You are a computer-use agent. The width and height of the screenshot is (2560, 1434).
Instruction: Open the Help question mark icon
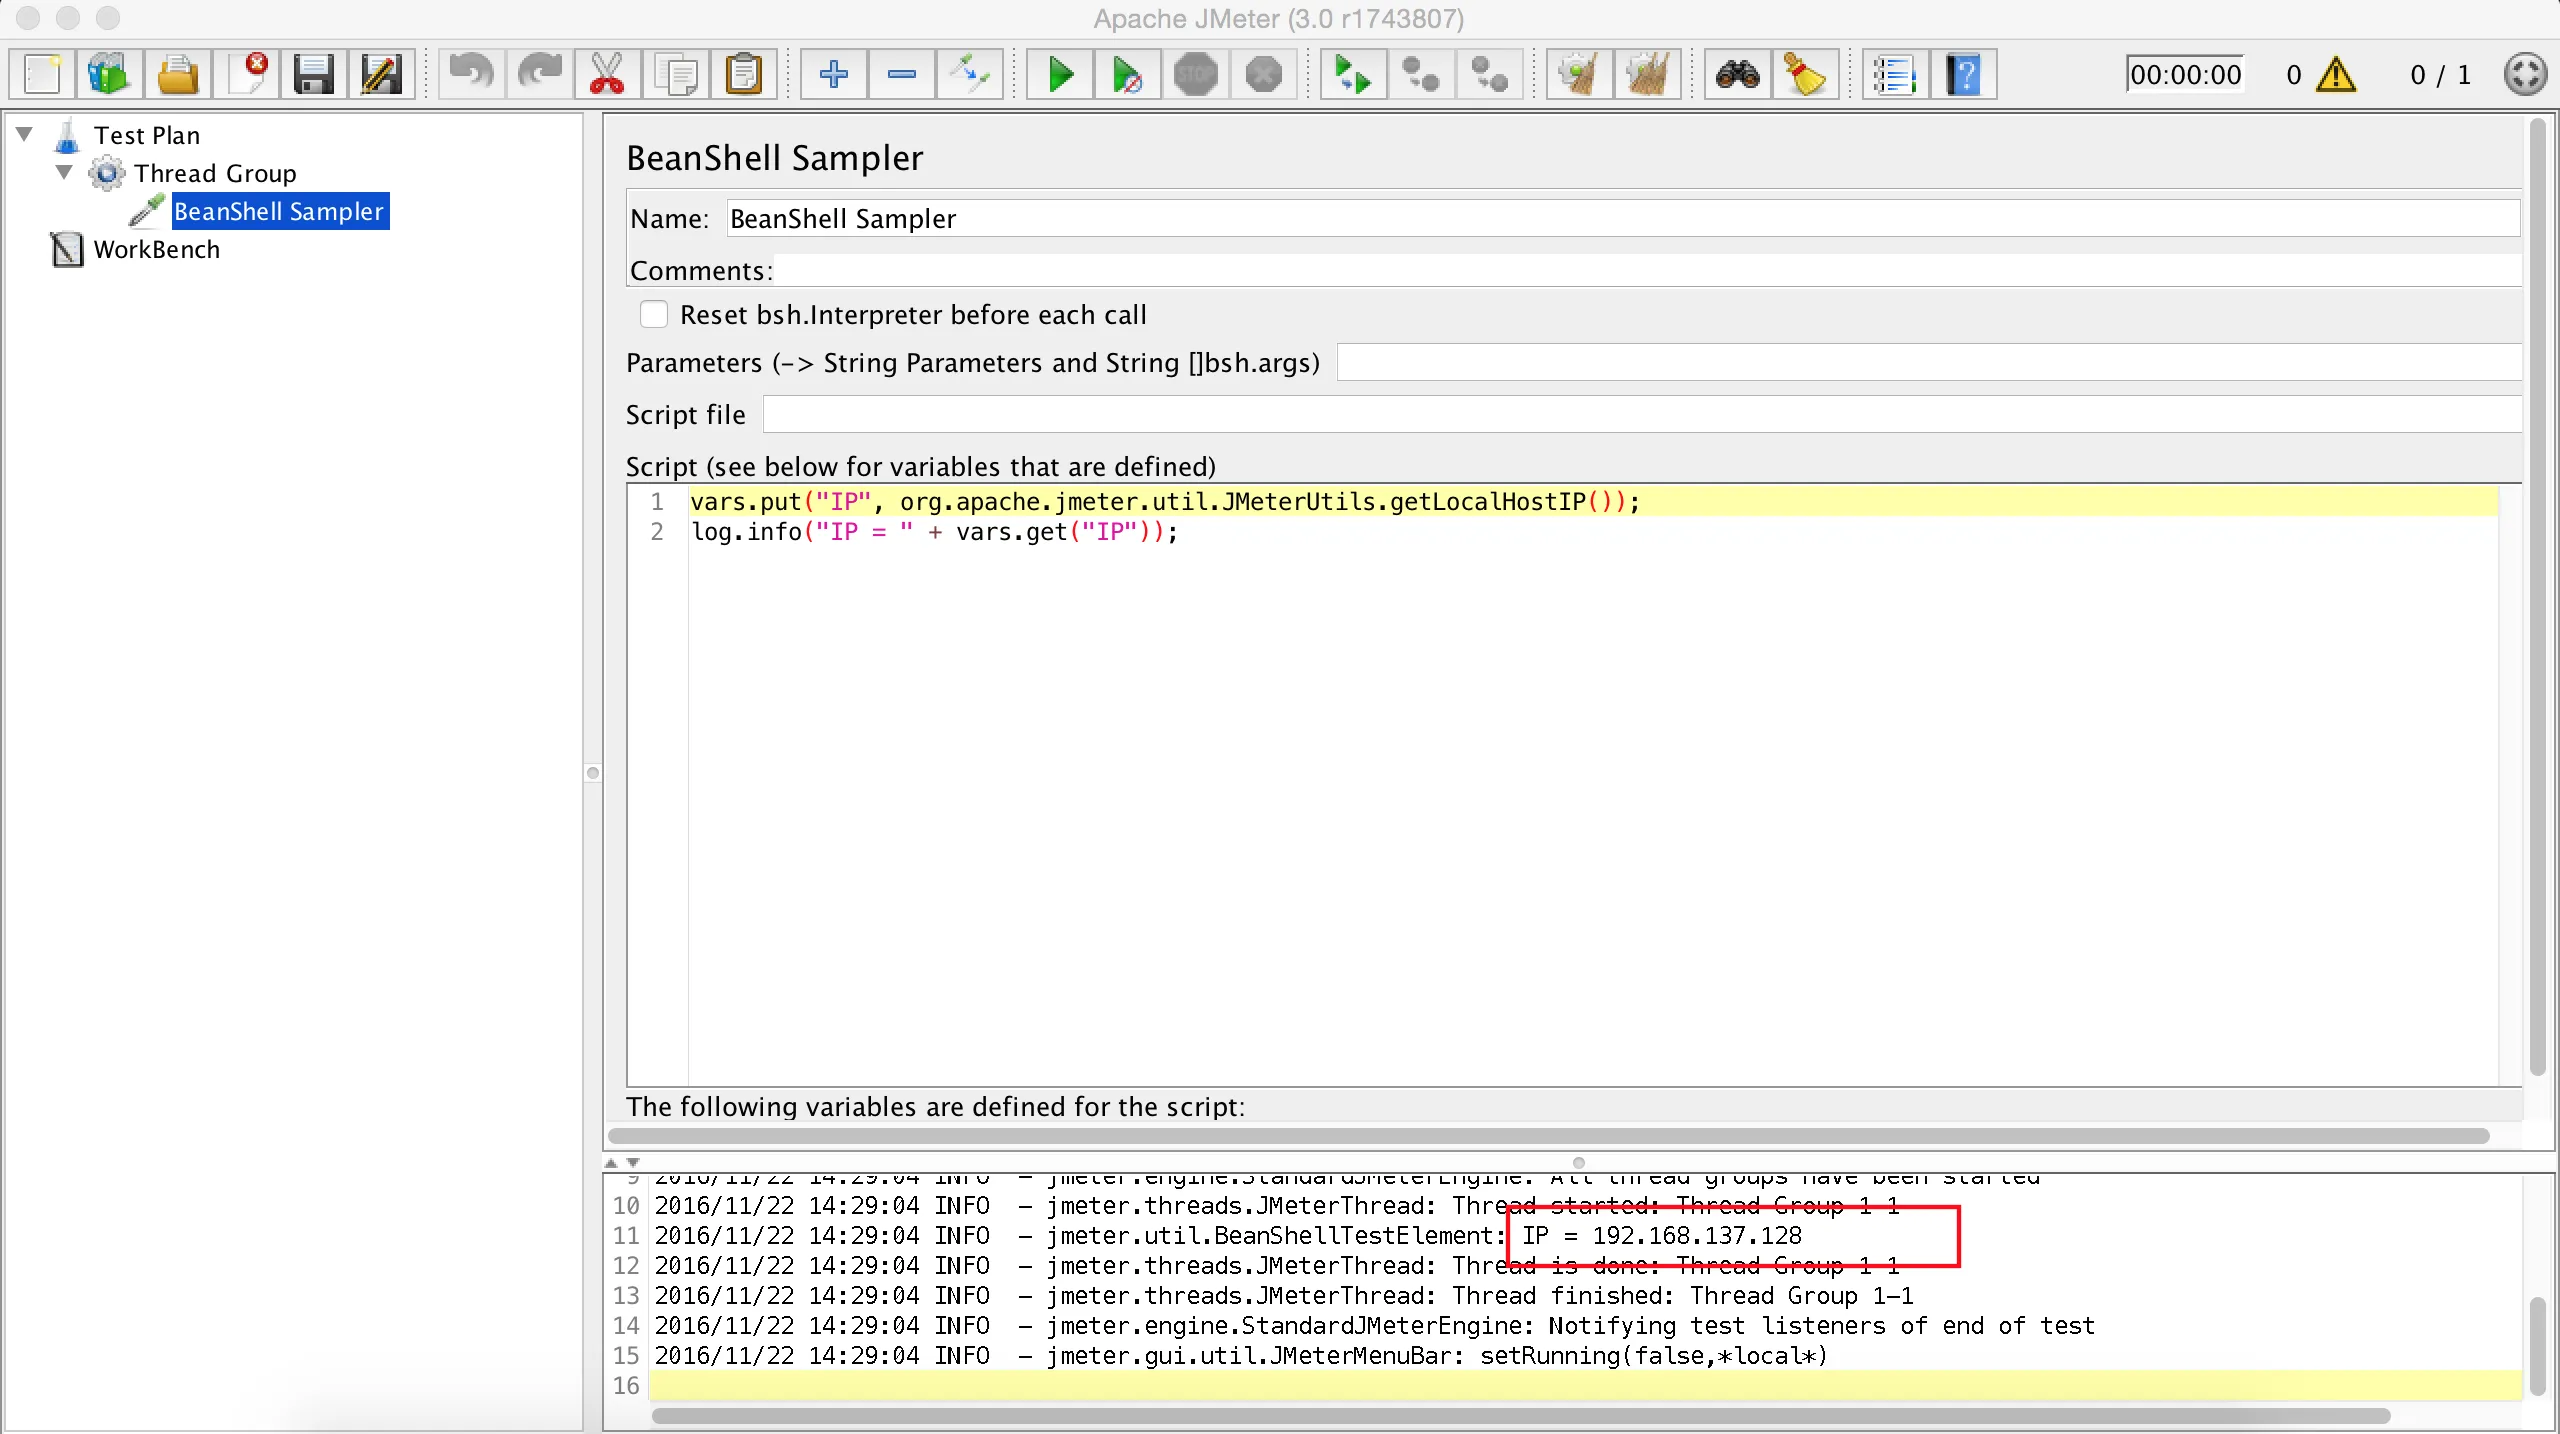click(x=1964, y=75)
